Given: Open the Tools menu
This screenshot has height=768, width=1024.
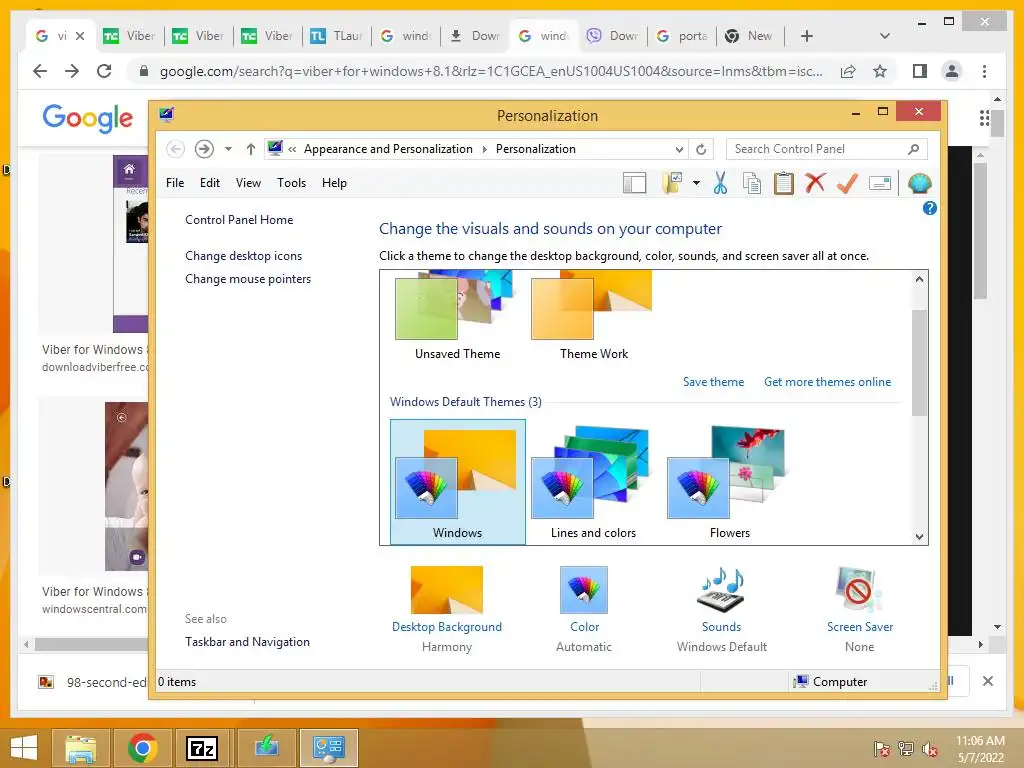Looking at the screenshot, I should pos(291,183).
